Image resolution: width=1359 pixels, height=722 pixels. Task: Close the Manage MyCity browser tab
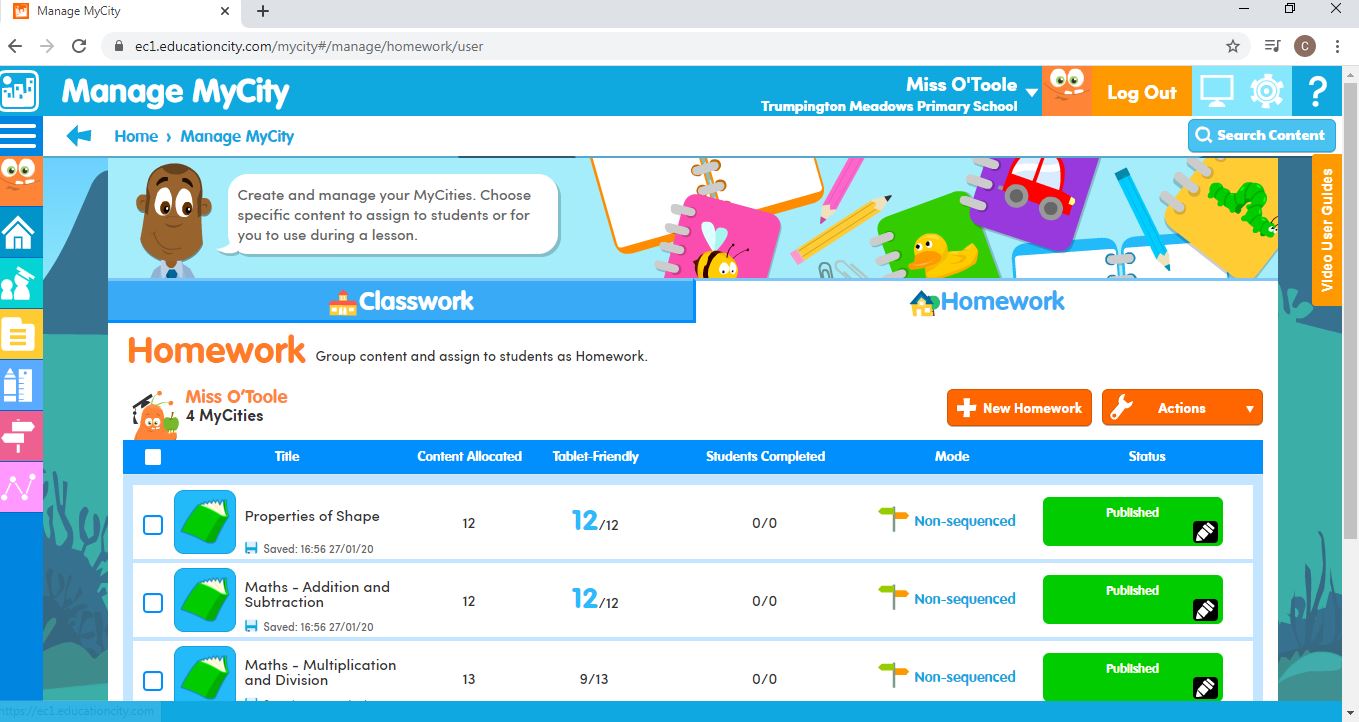(223, 12)
